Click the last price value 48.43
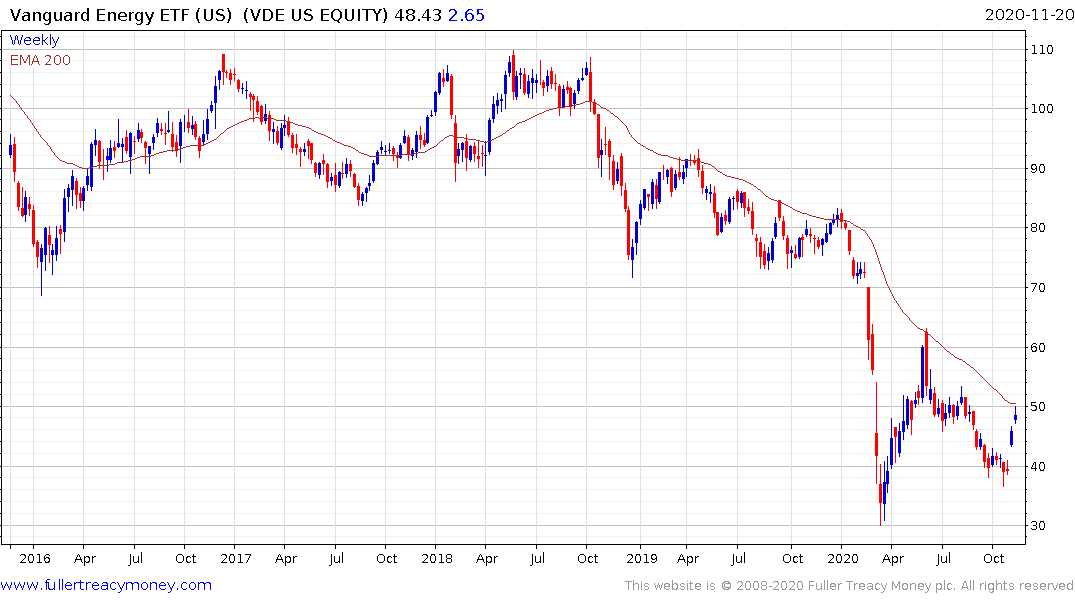This screenshot has width=1075, height=600. tap(418, 15)
